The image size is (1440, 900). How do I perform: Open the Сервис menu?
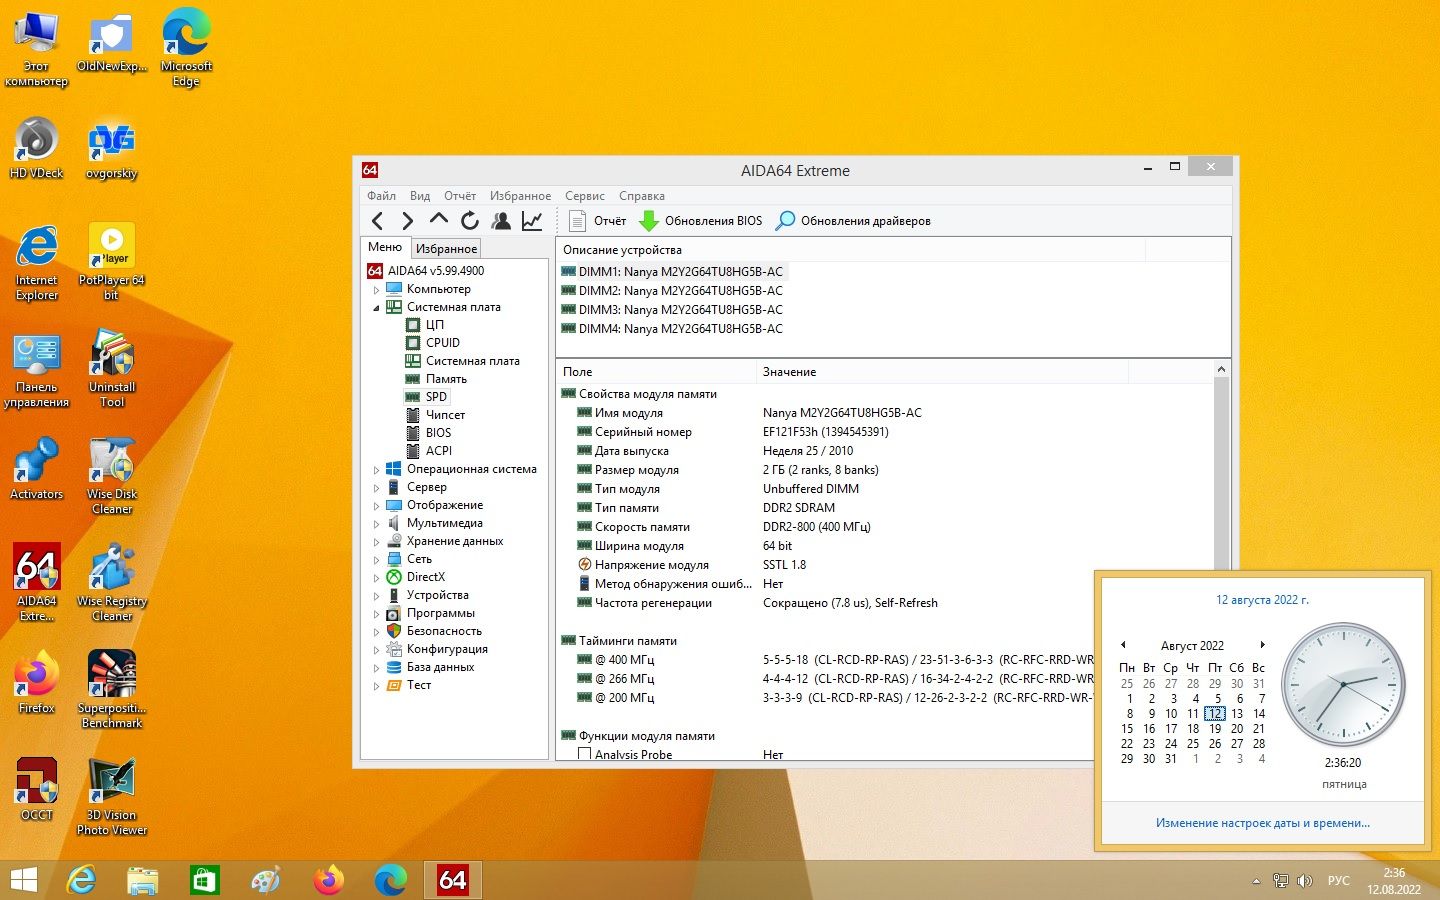tap(584, 196)
